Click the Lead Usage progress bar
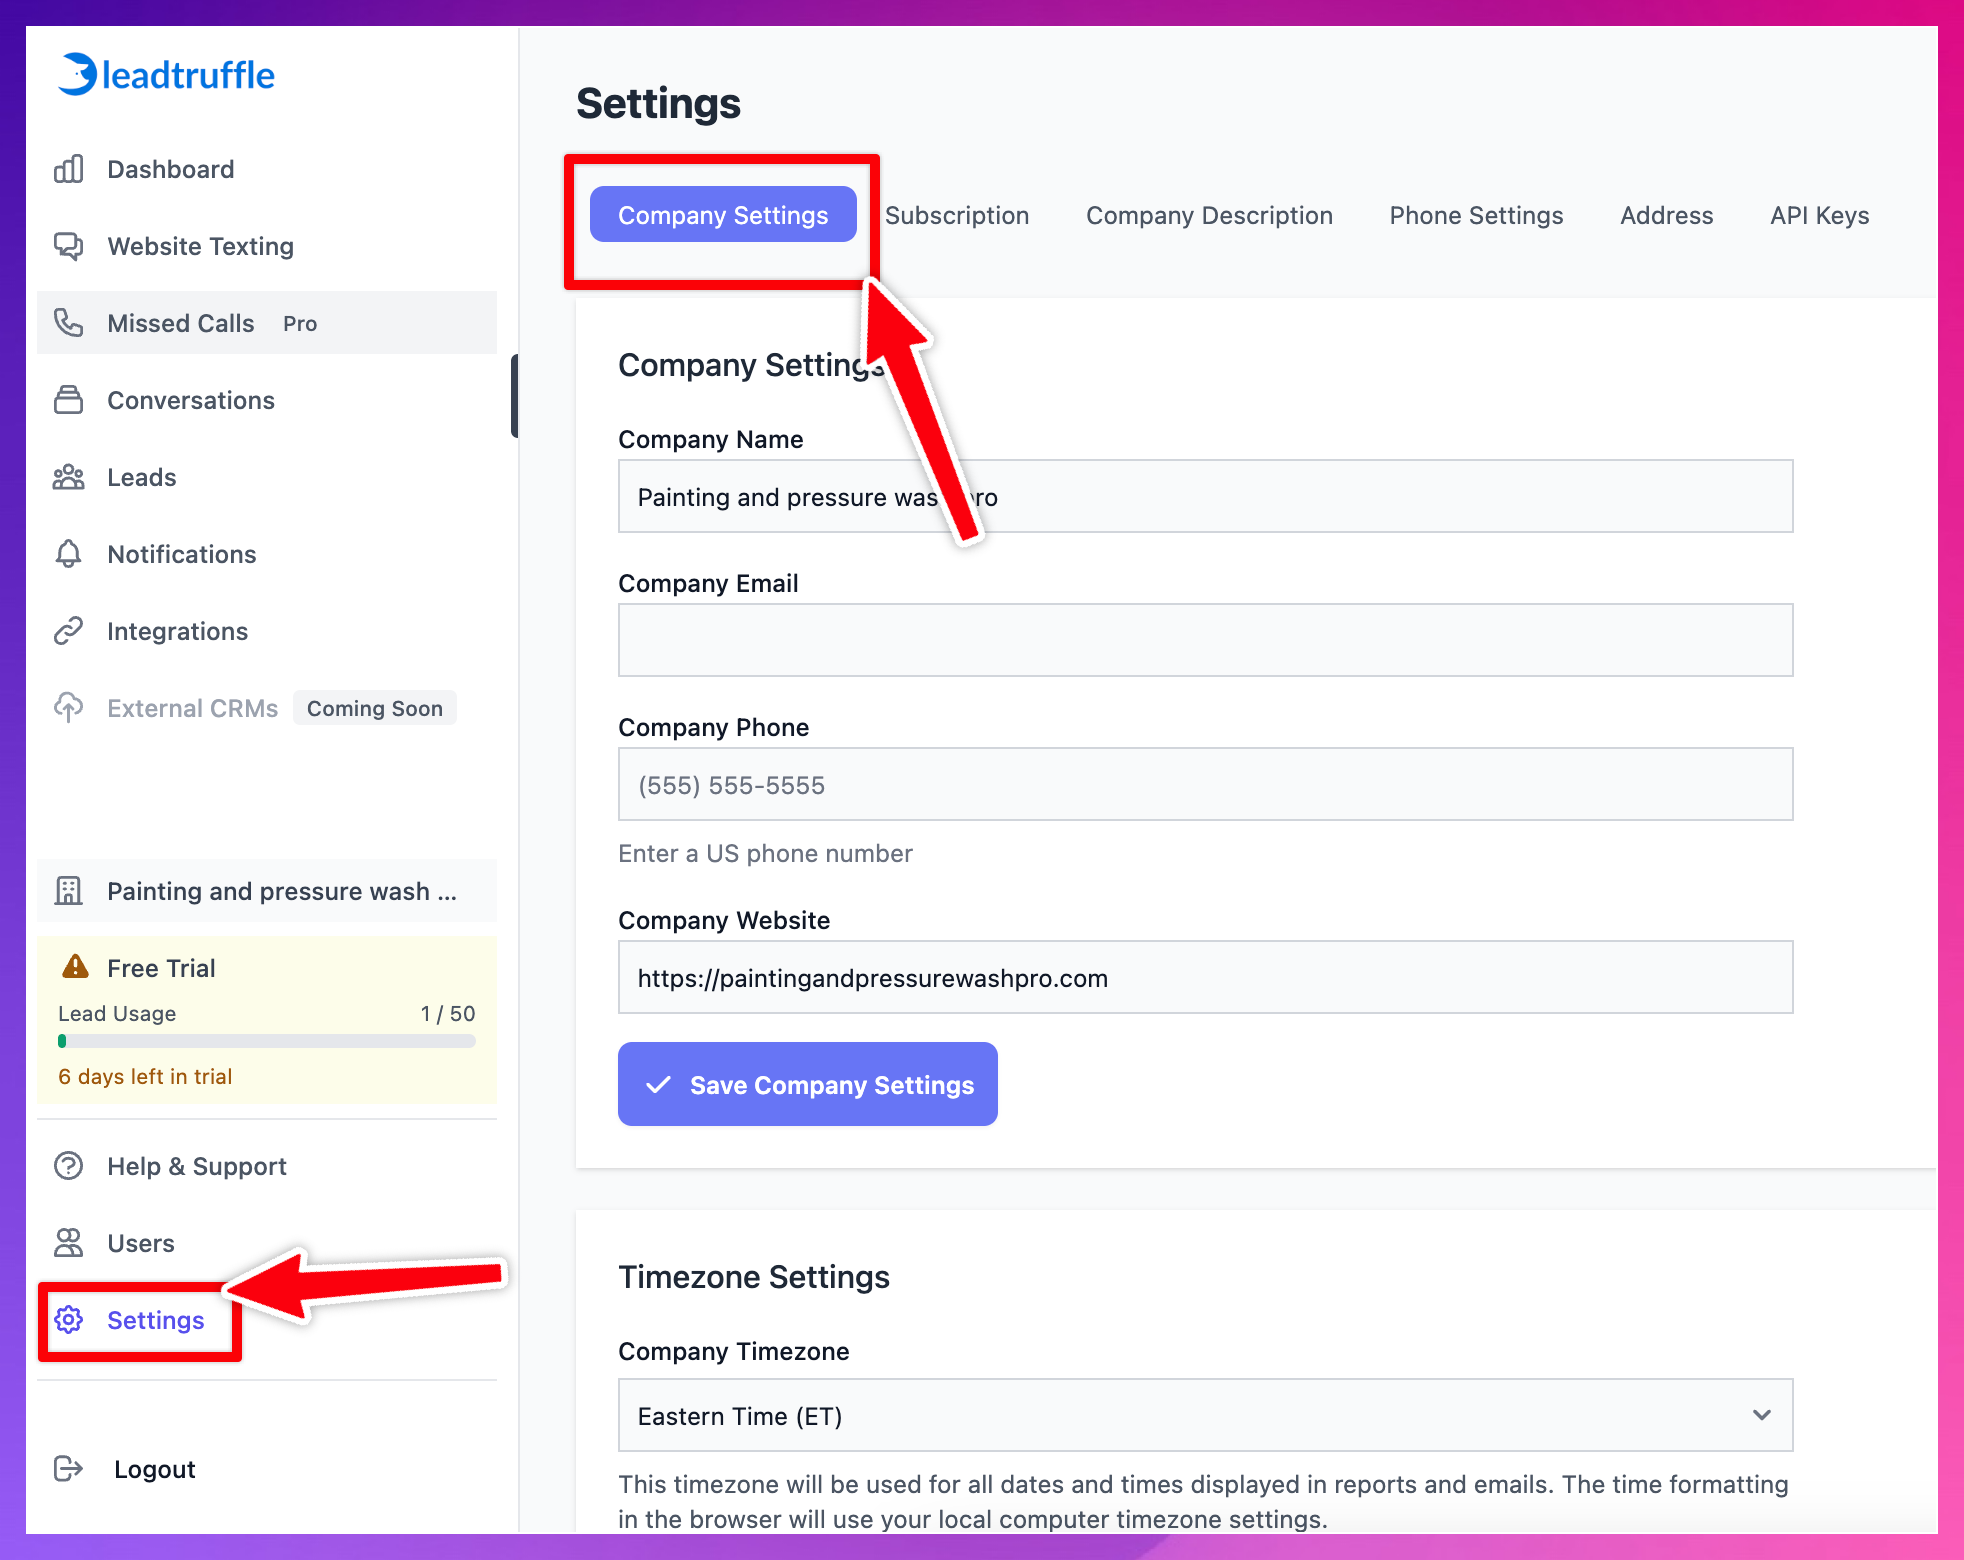The image size is (1964, 1560). click(x=266, y=1041)
